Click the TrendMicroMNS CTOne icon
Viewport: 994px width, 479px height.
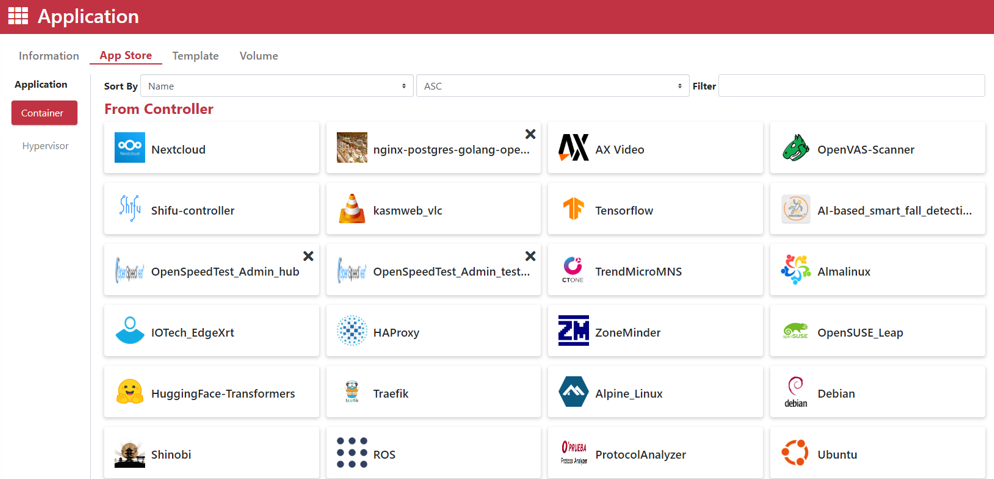574,269
